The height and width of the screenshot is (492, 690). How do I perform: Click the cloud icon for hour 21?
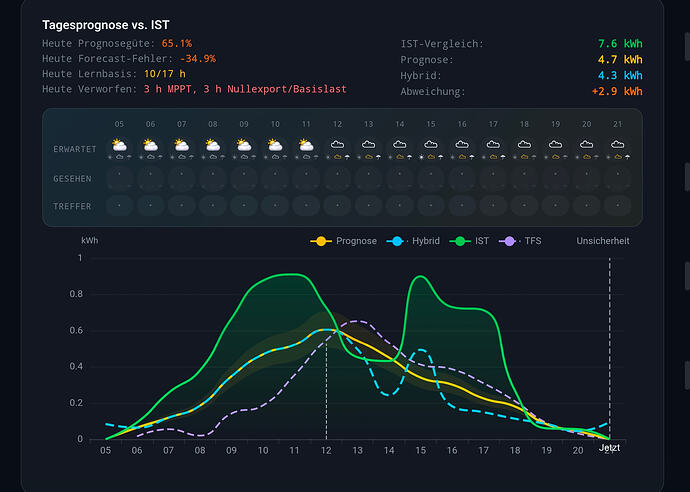(618, 144)
